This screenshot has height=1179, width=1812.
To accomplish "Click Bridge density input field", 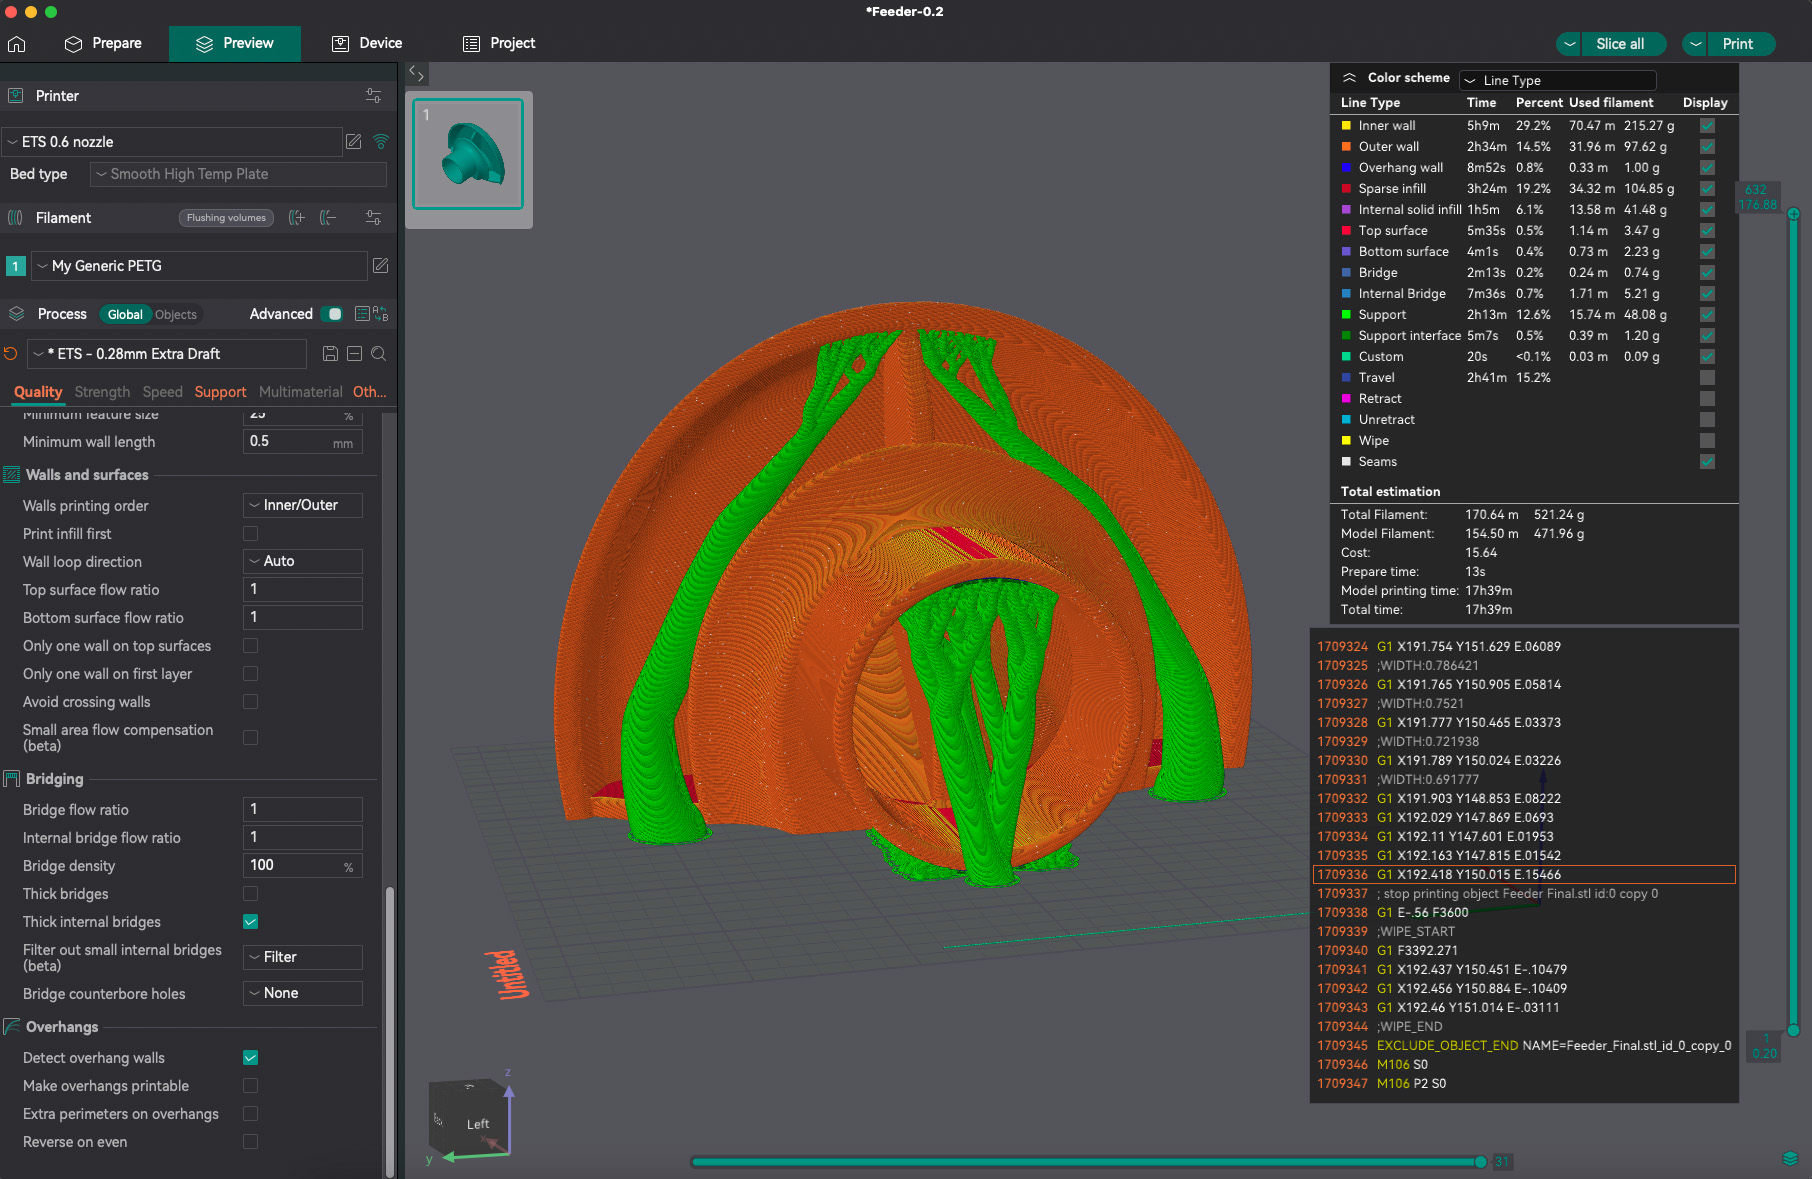I will pos(303,866).
